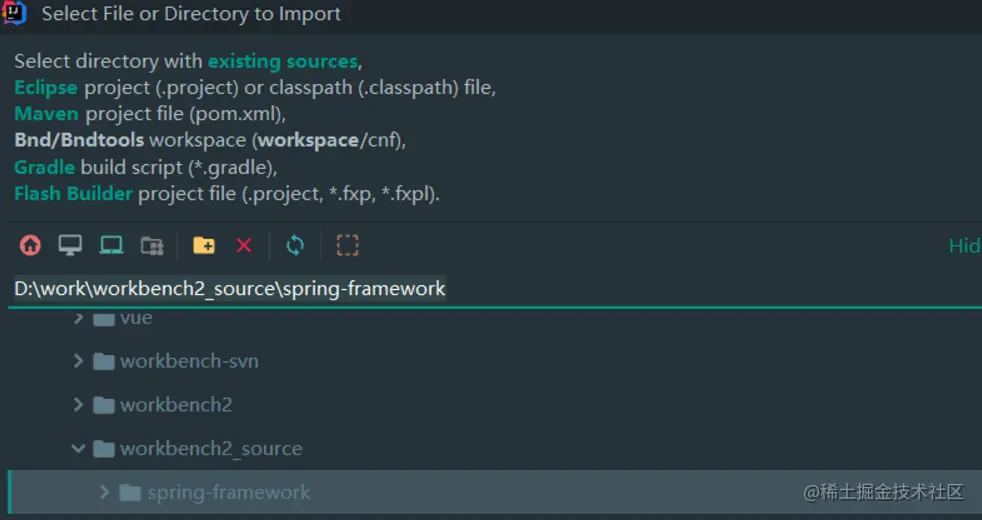Toggle show hidden files and directories

pos(347,245)
